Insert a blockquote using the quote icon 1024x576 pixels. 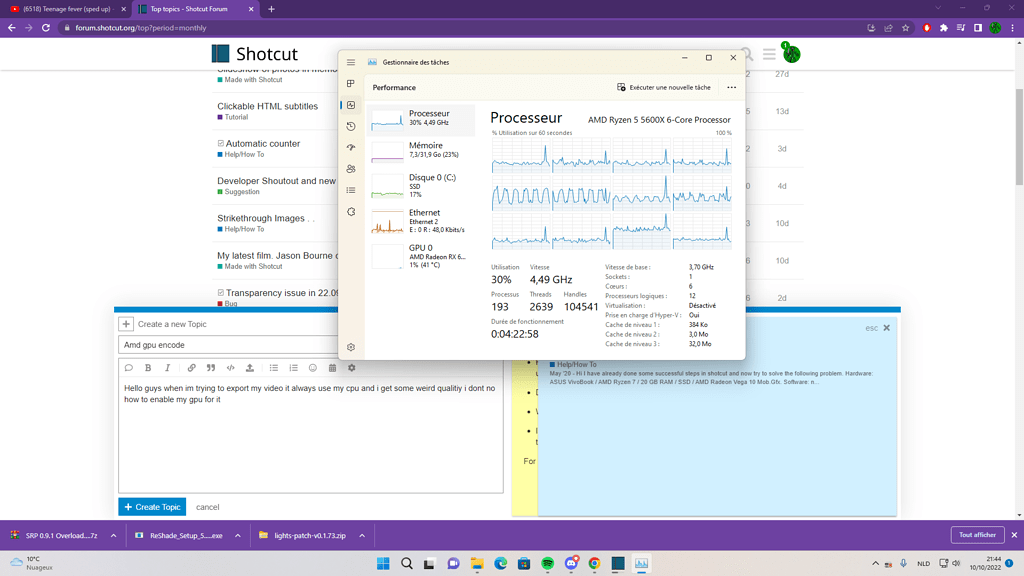tap(211, 368)
